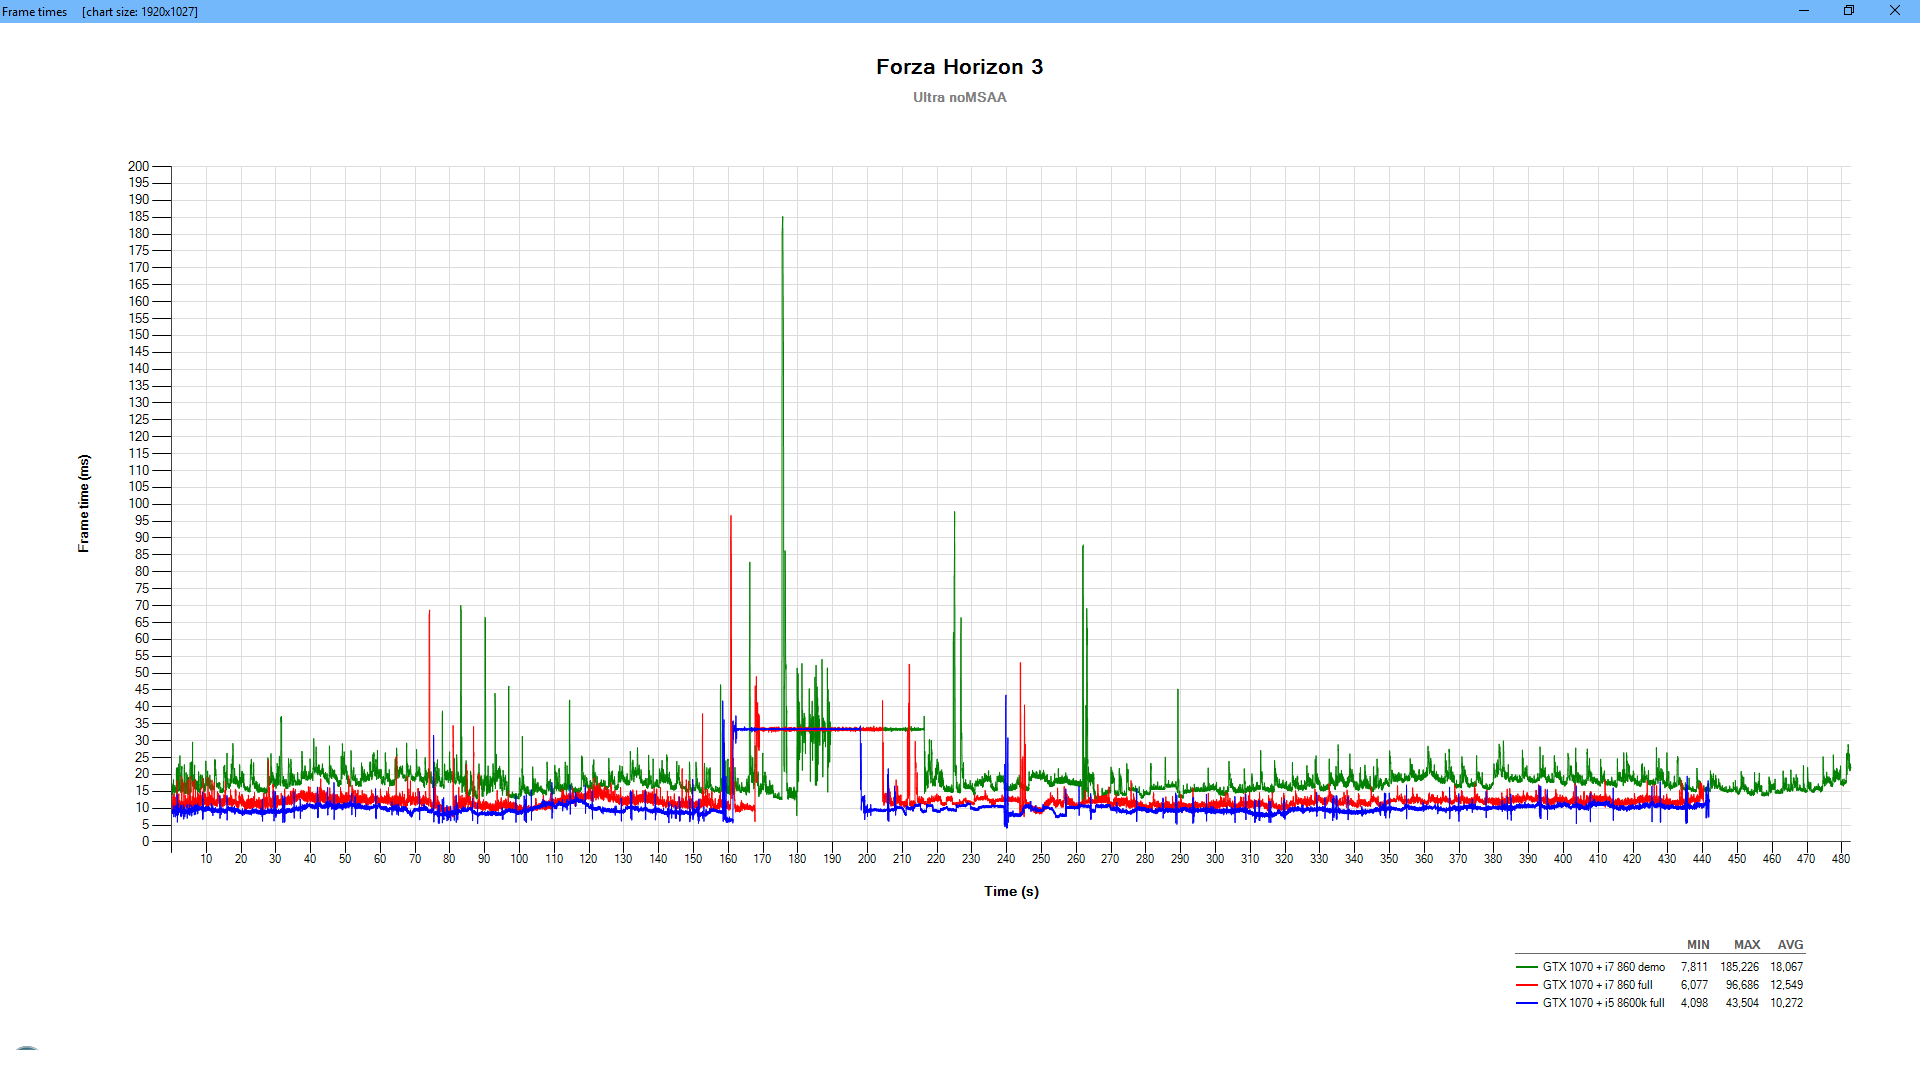Click the Forza Horizon 3 chart title
This screenshot has width=1920, height=1080.
[959, 67]
